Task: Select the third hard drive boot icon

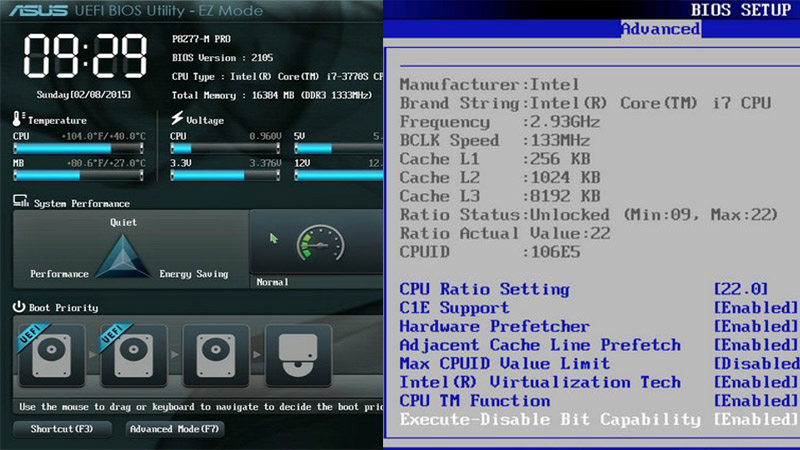Action: pyautogui.click(x=216, y=355)
